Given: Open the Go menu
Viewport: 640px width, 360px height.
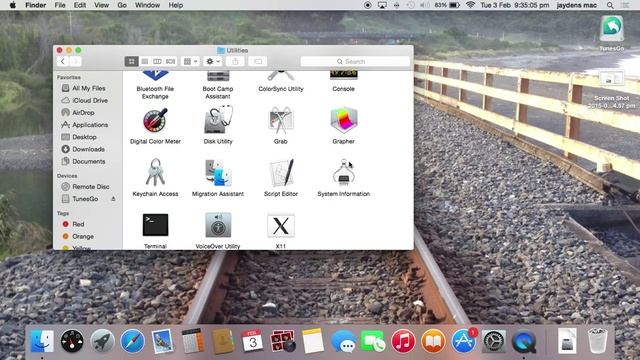Looking at the screenshot, I should click(x=122, y=5).
